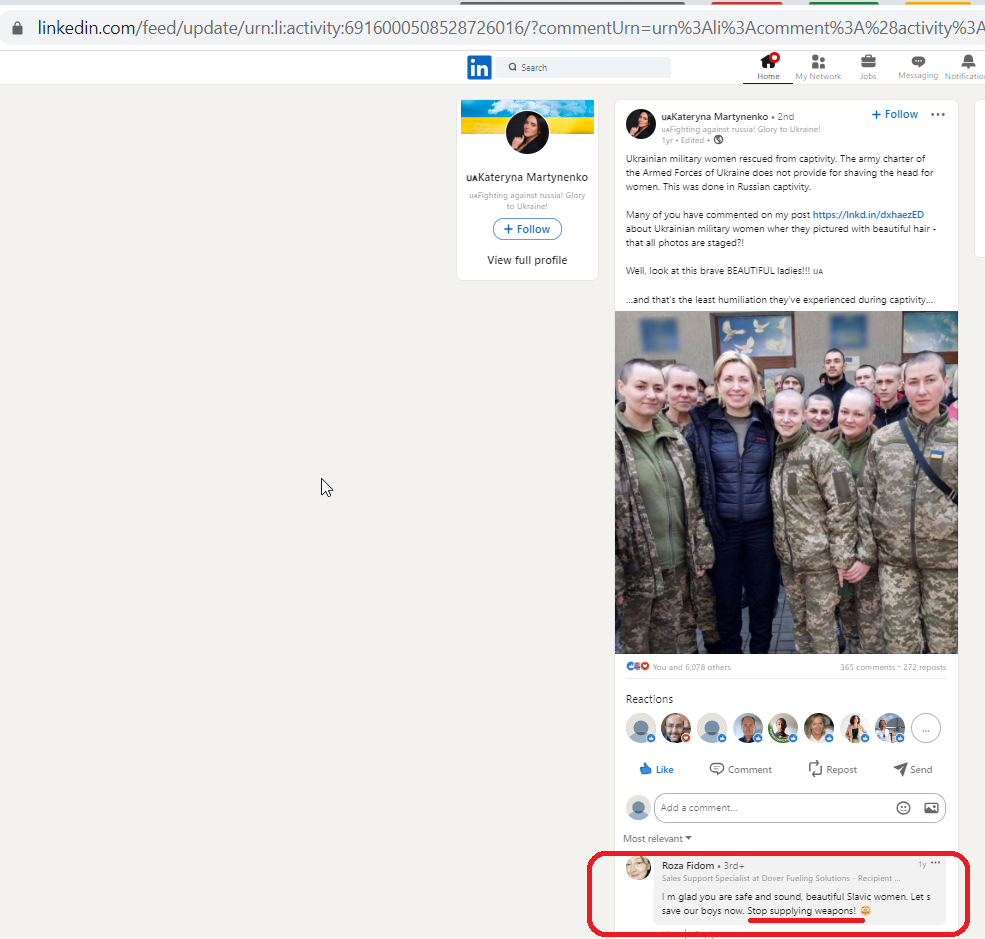
Task: Click the first reaction avatar in Reactions
Action: point(641,729)
